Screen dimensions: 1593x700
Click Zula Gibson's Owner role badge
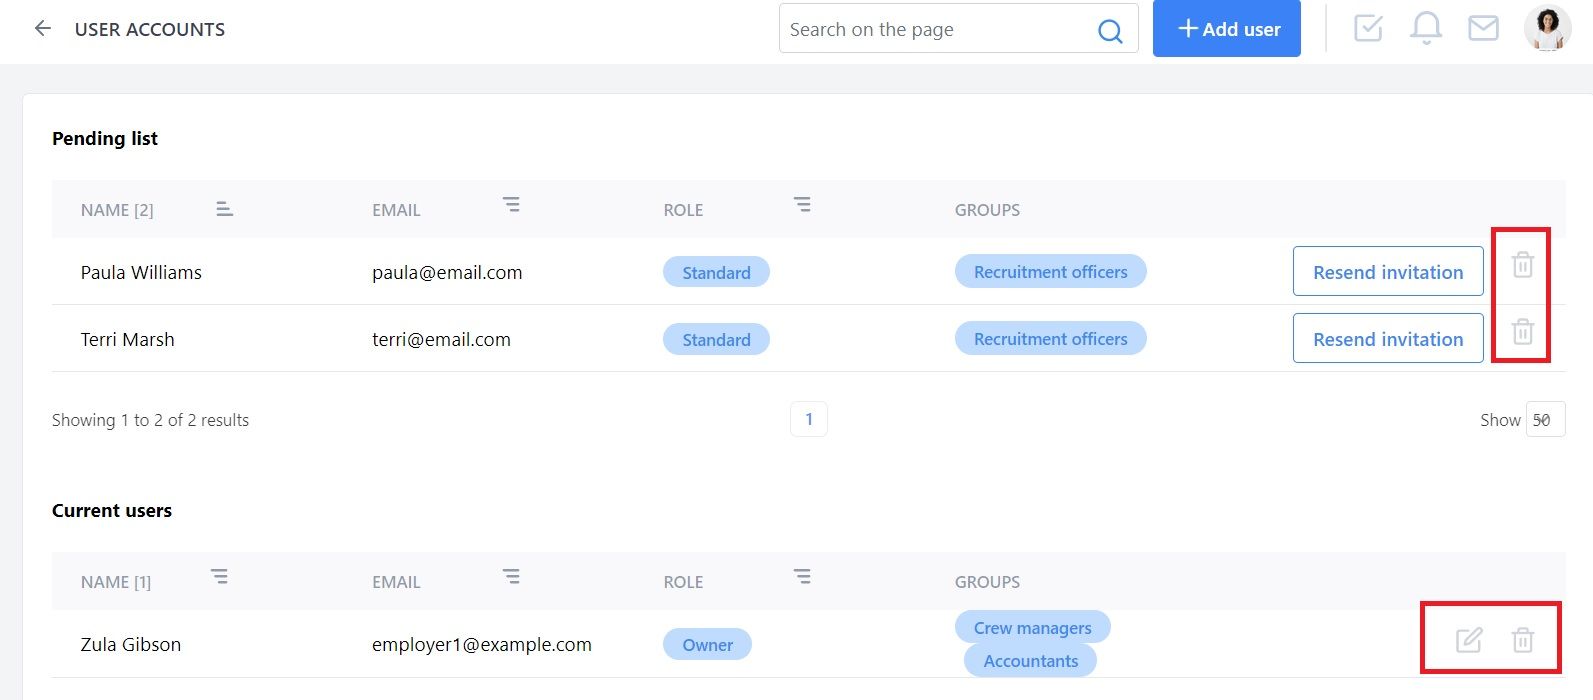[707, 645]
